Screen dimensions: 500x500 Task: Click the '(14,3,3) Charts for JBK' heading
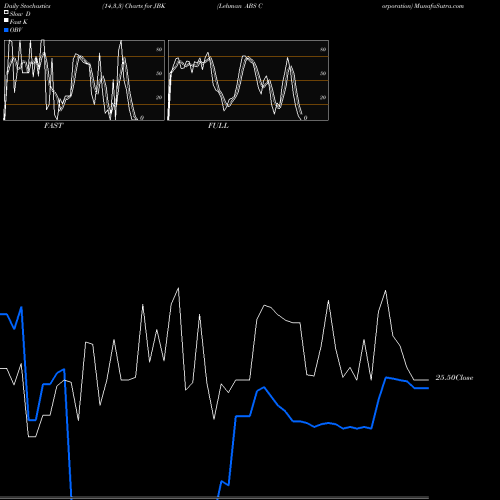[134, 6]
